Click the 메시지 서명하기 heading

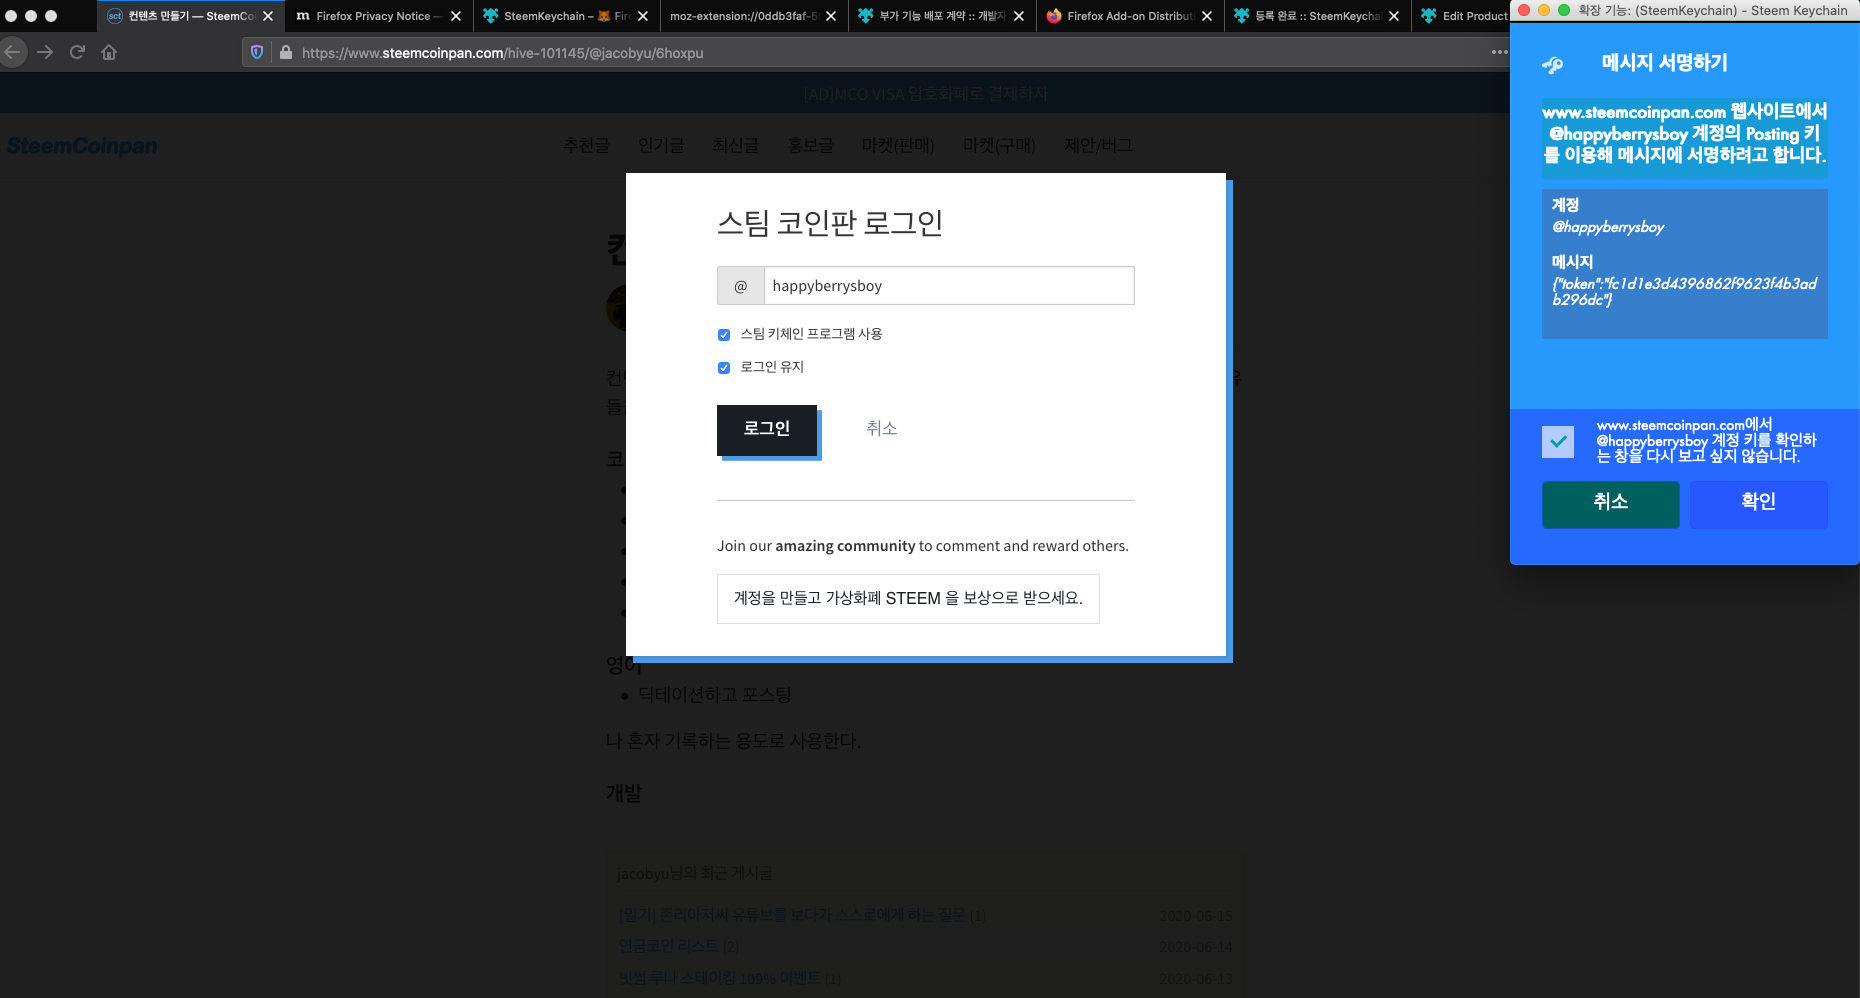pos(1665,63)
